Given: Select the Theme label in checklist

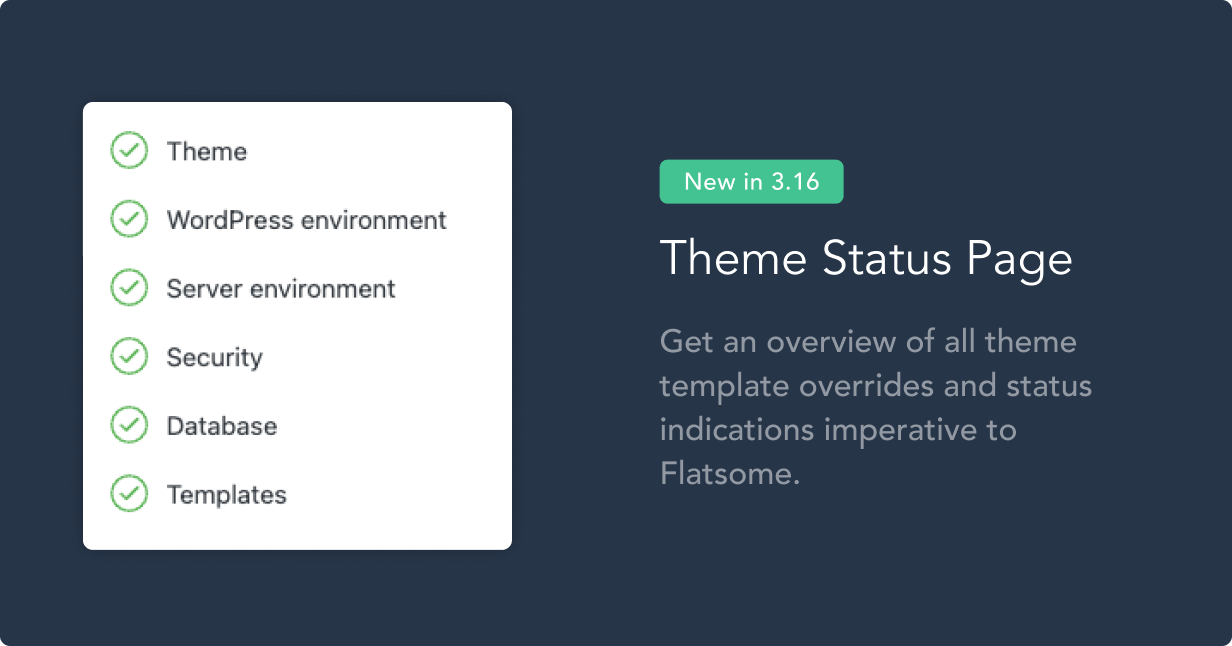Looking at the screenshot, I should (x=207, y=152).
